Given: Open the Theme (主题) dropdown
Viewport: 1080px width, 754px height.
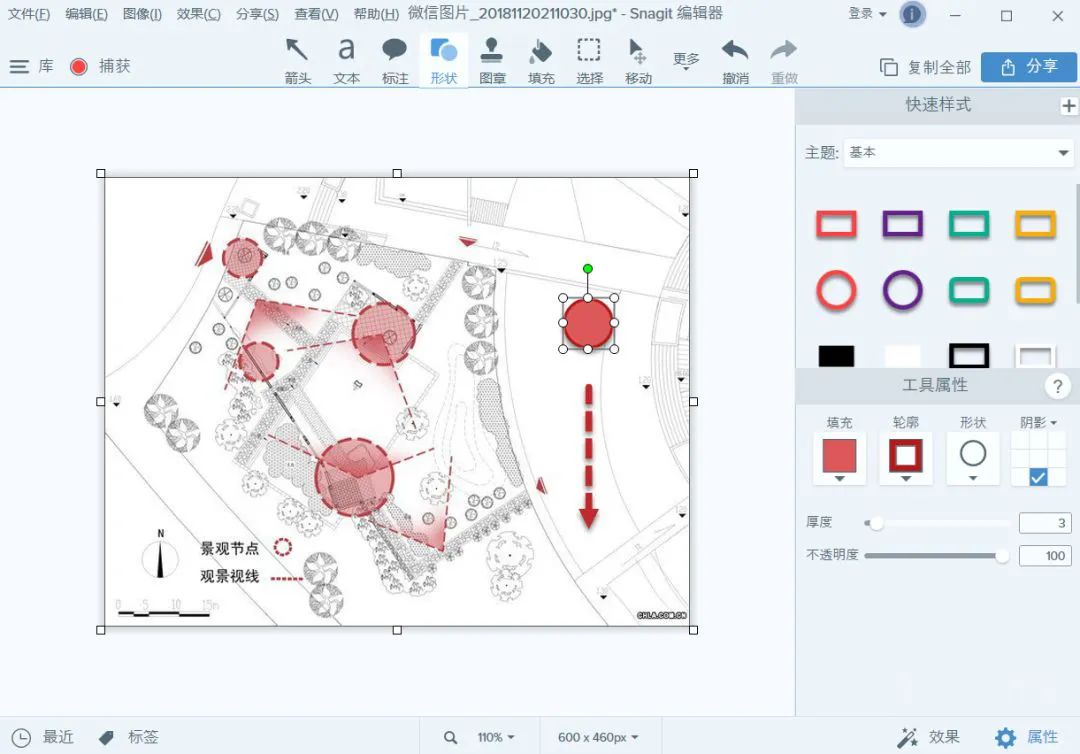Looking at the screenshot, I should (x=958, y=152).
